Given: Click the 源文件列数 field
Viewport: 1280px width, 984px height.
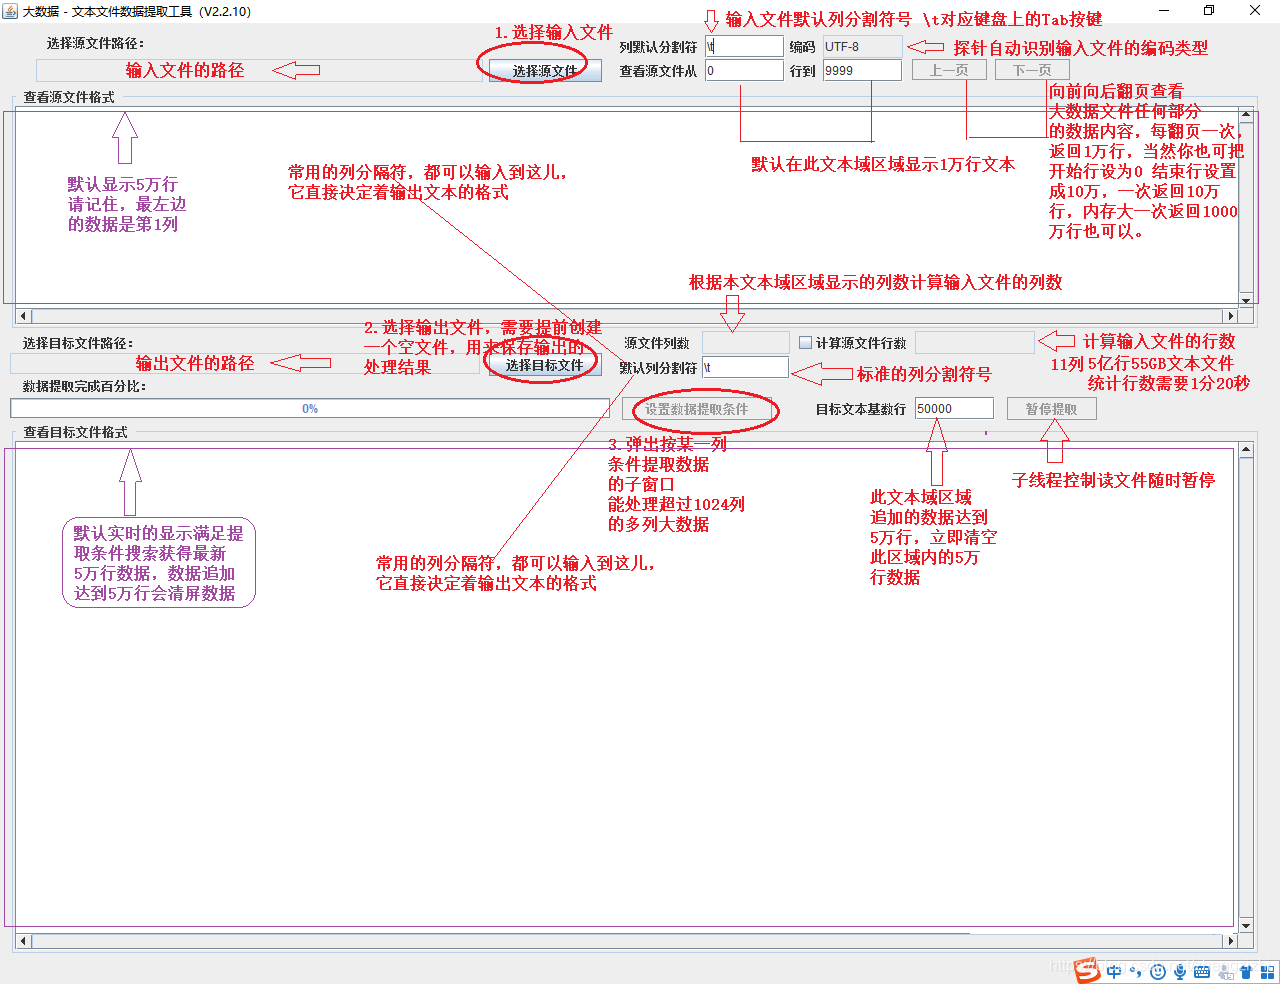Looking at the screenshot, I should (x=746, y=343).
